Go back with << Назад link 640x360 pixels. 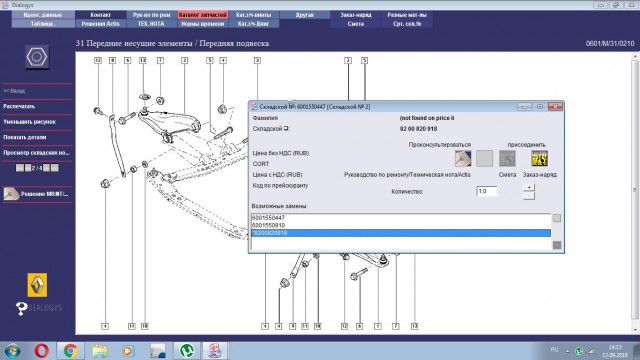(x=14, y=91)
